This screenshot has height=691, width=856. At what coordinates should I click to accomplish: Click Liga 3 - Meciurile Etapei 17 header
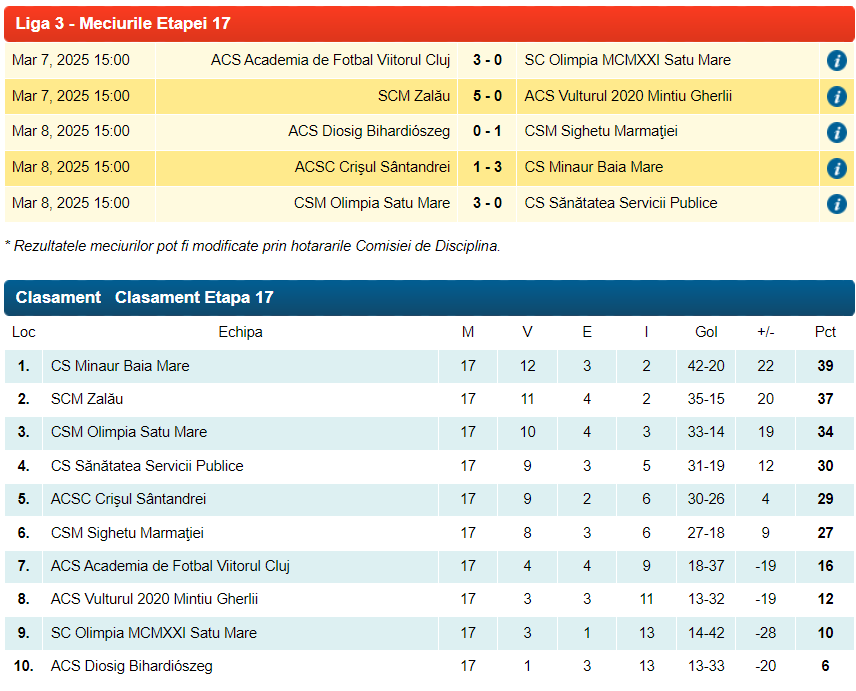coord(123,23)
